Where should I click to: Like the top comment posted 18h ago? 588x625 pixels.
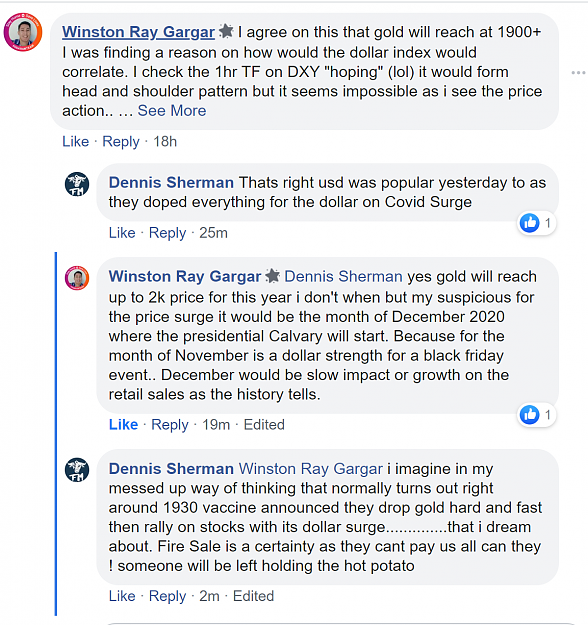[x=75, y=142]
